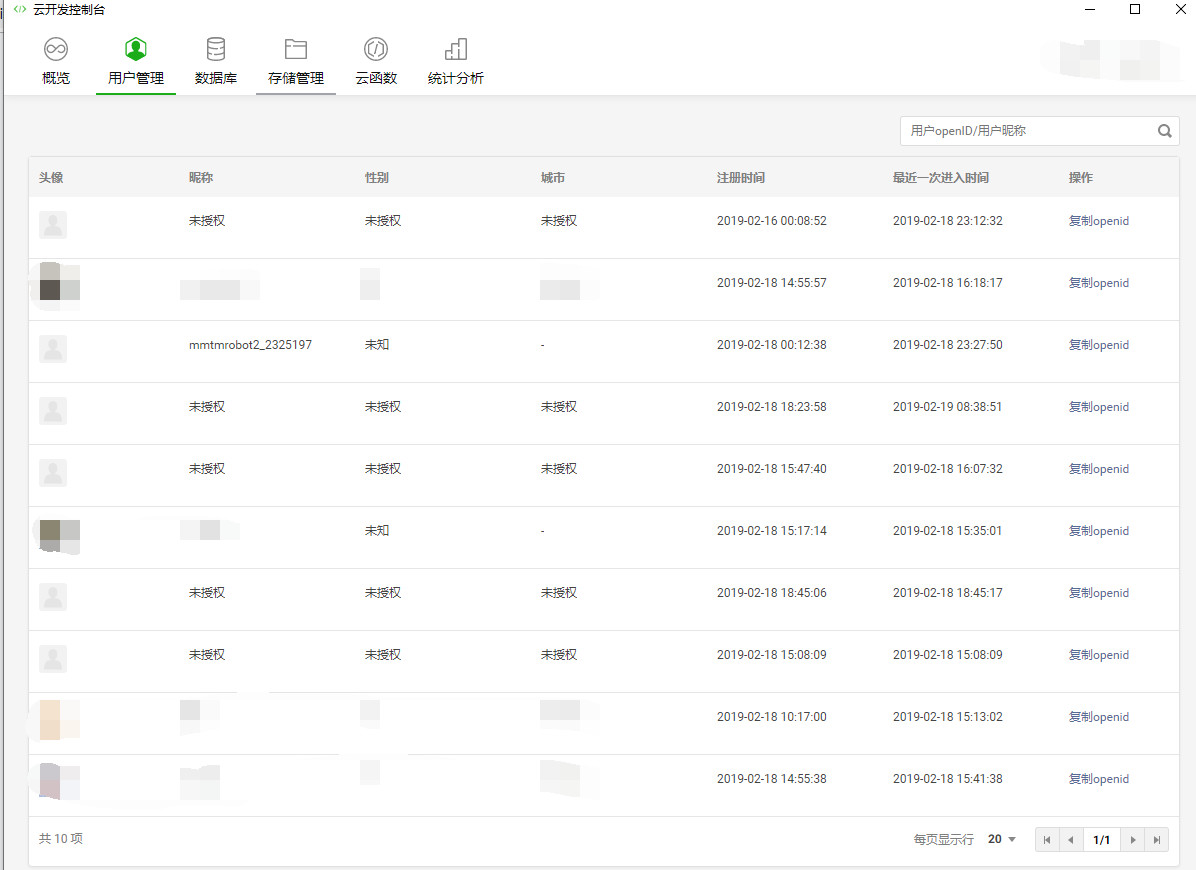
Task: Copy openid for row registered 2019-02-18 14:55:57
Action: point(1098,283)
